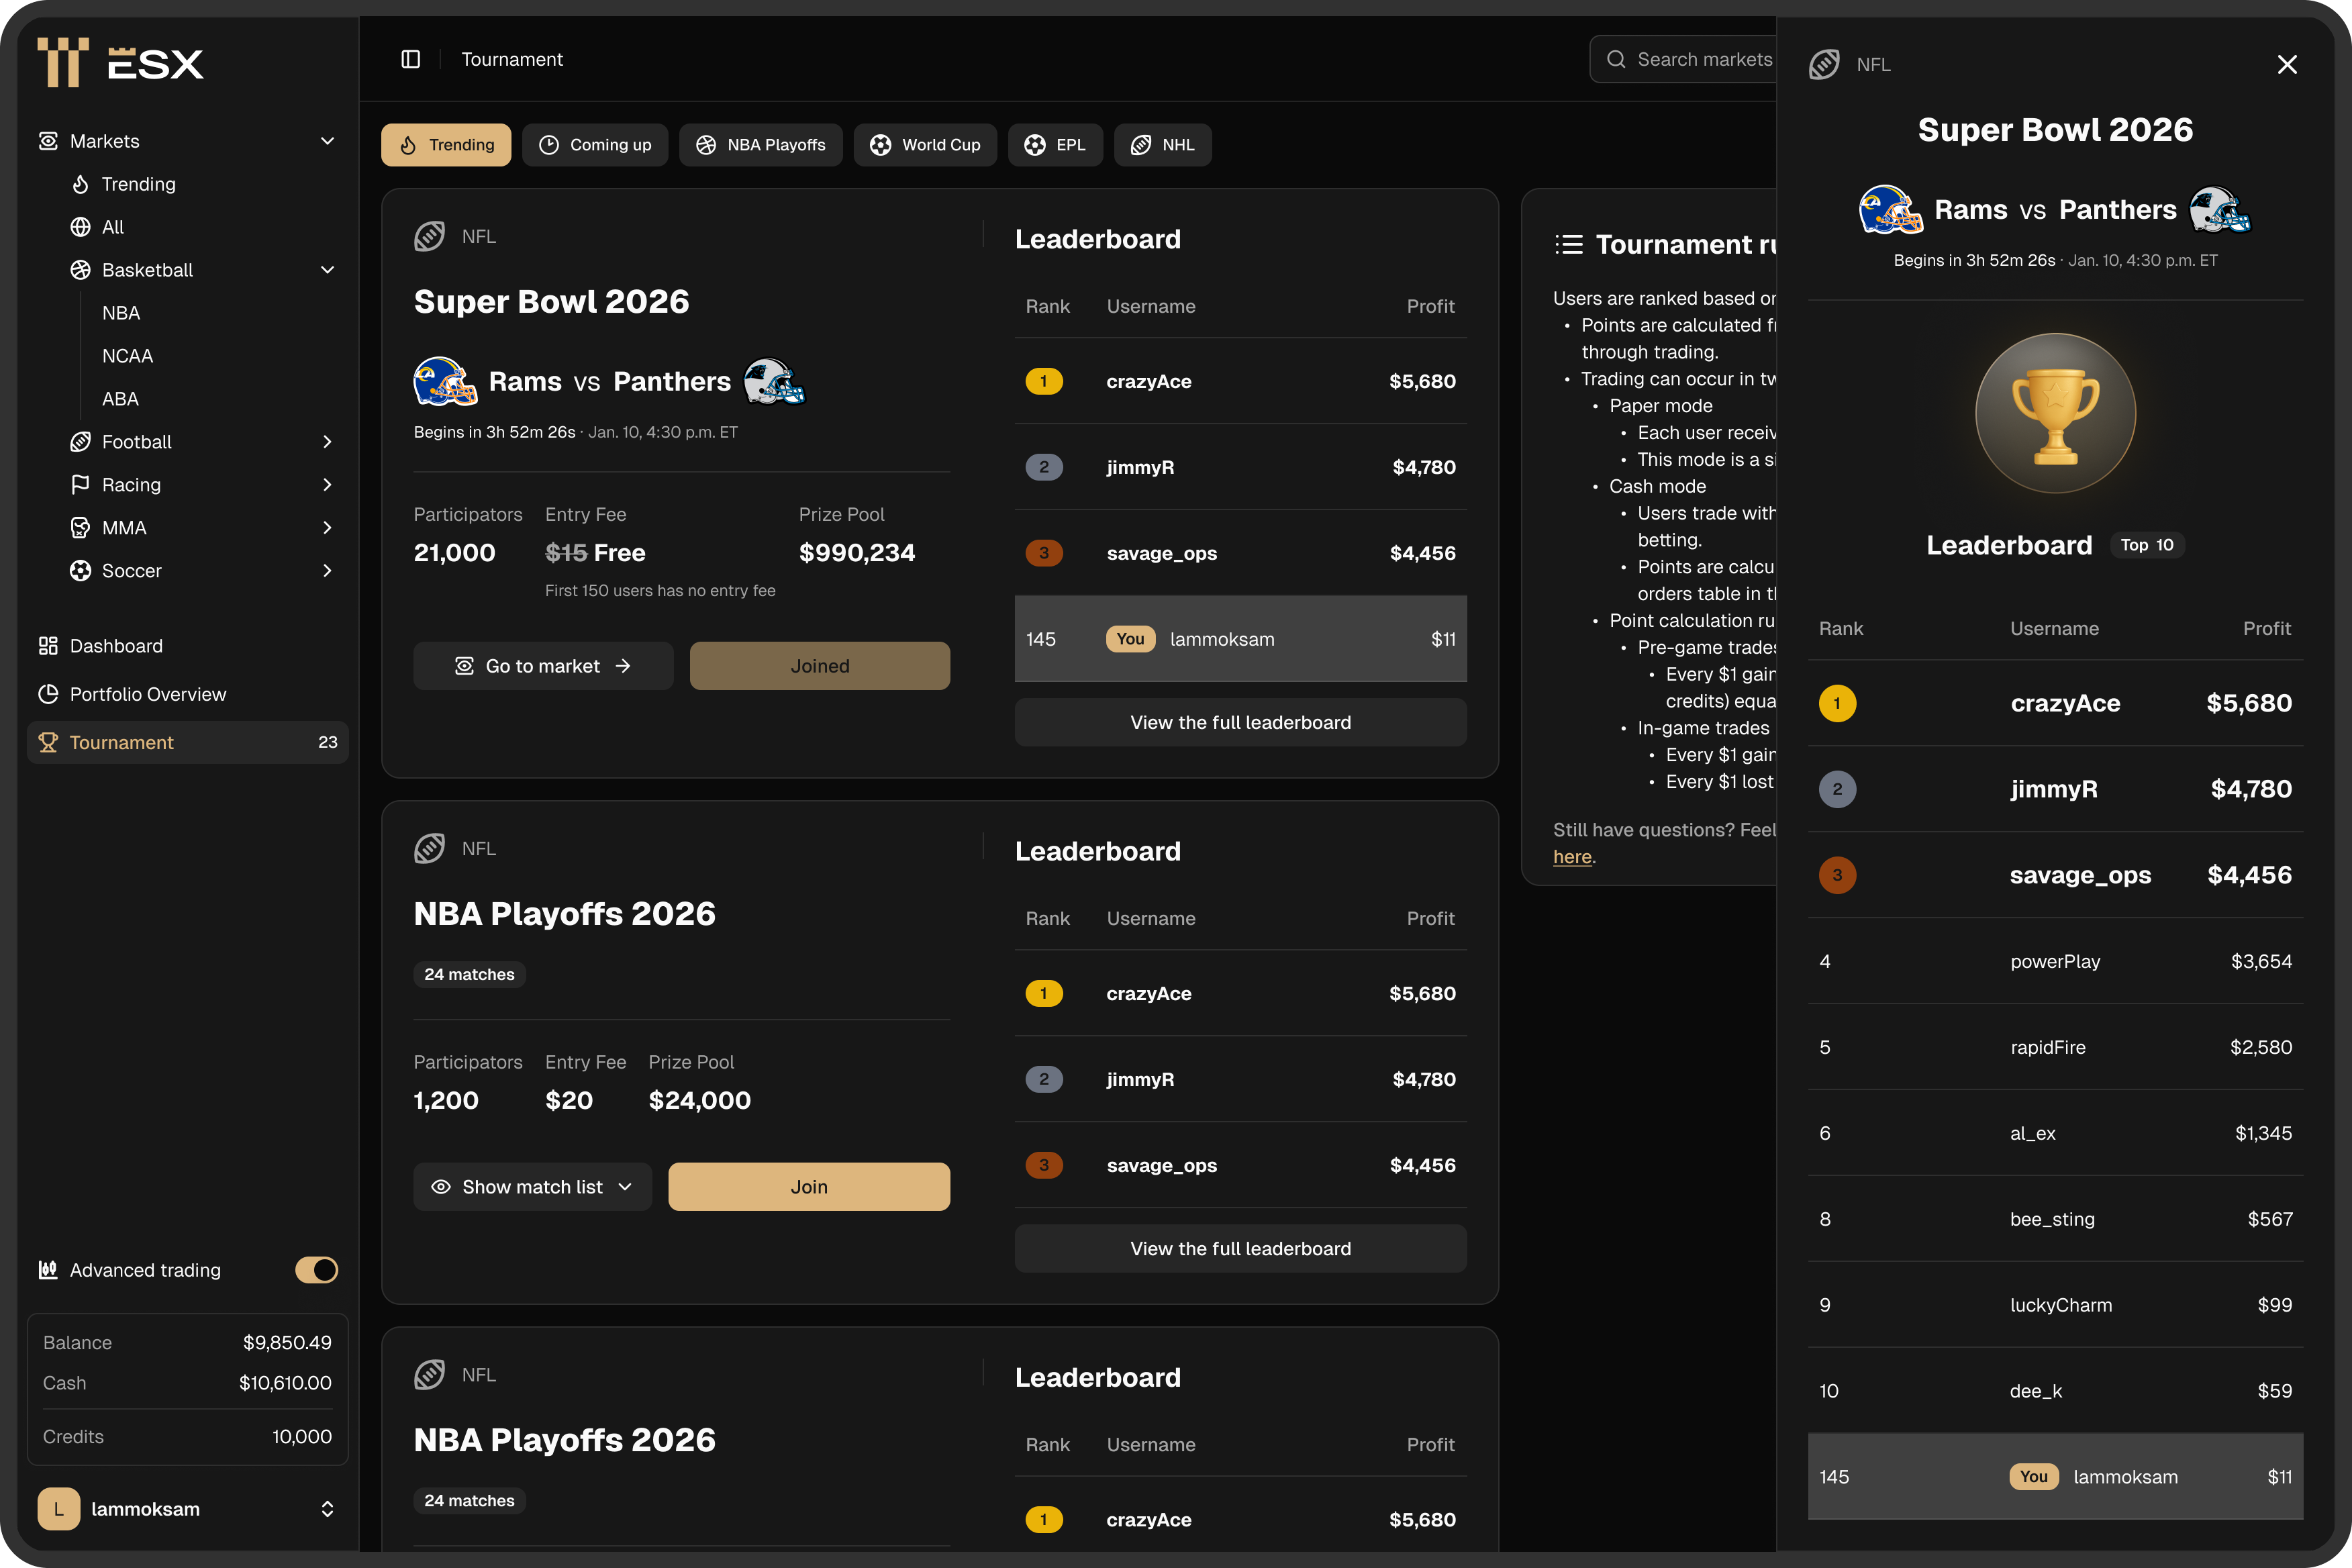Viewport: 2352px width, 1568px height.
Task: Click the Dashboard grid icon
Action: (x=48, y=646)
